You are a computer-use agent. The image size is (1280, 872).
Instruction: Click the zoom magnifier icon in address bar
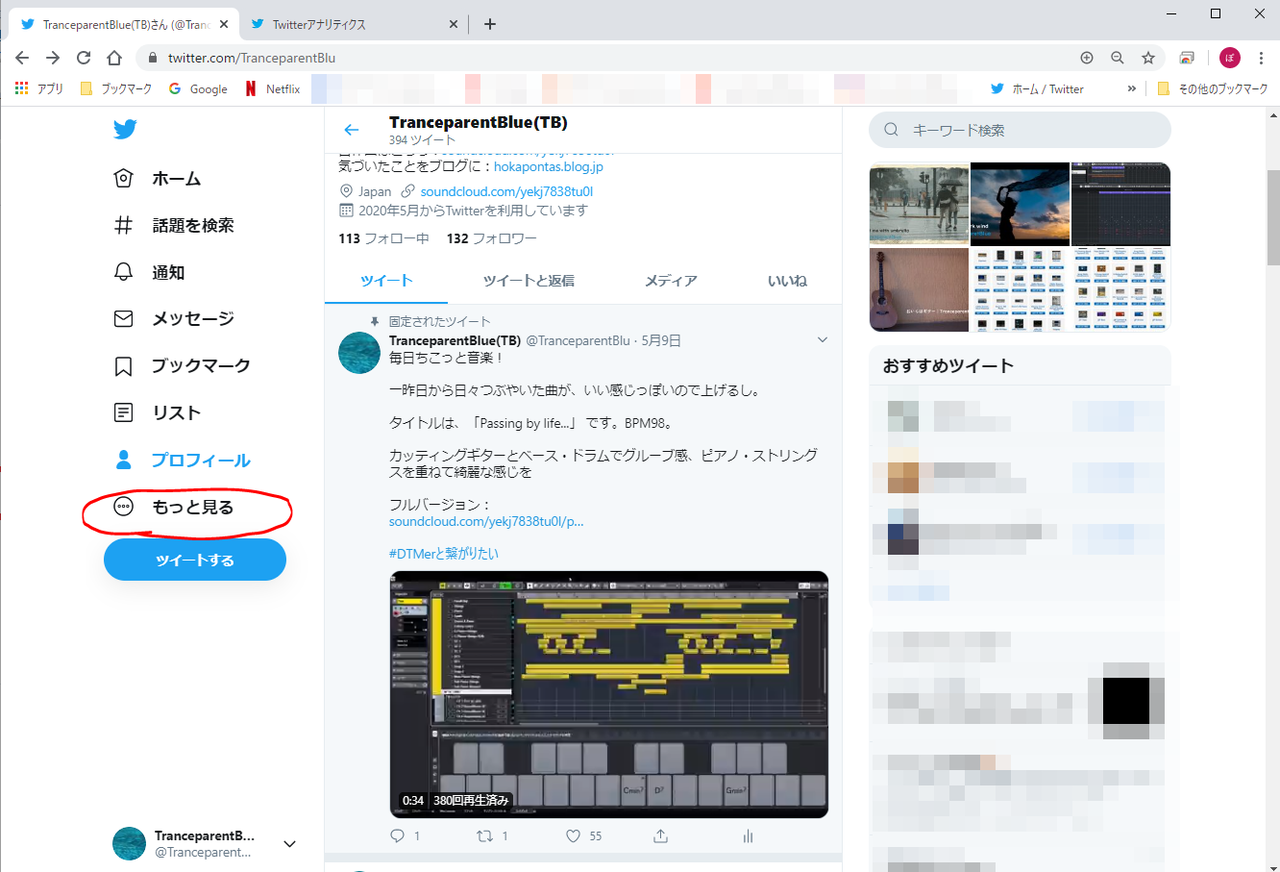[1118, 58]
